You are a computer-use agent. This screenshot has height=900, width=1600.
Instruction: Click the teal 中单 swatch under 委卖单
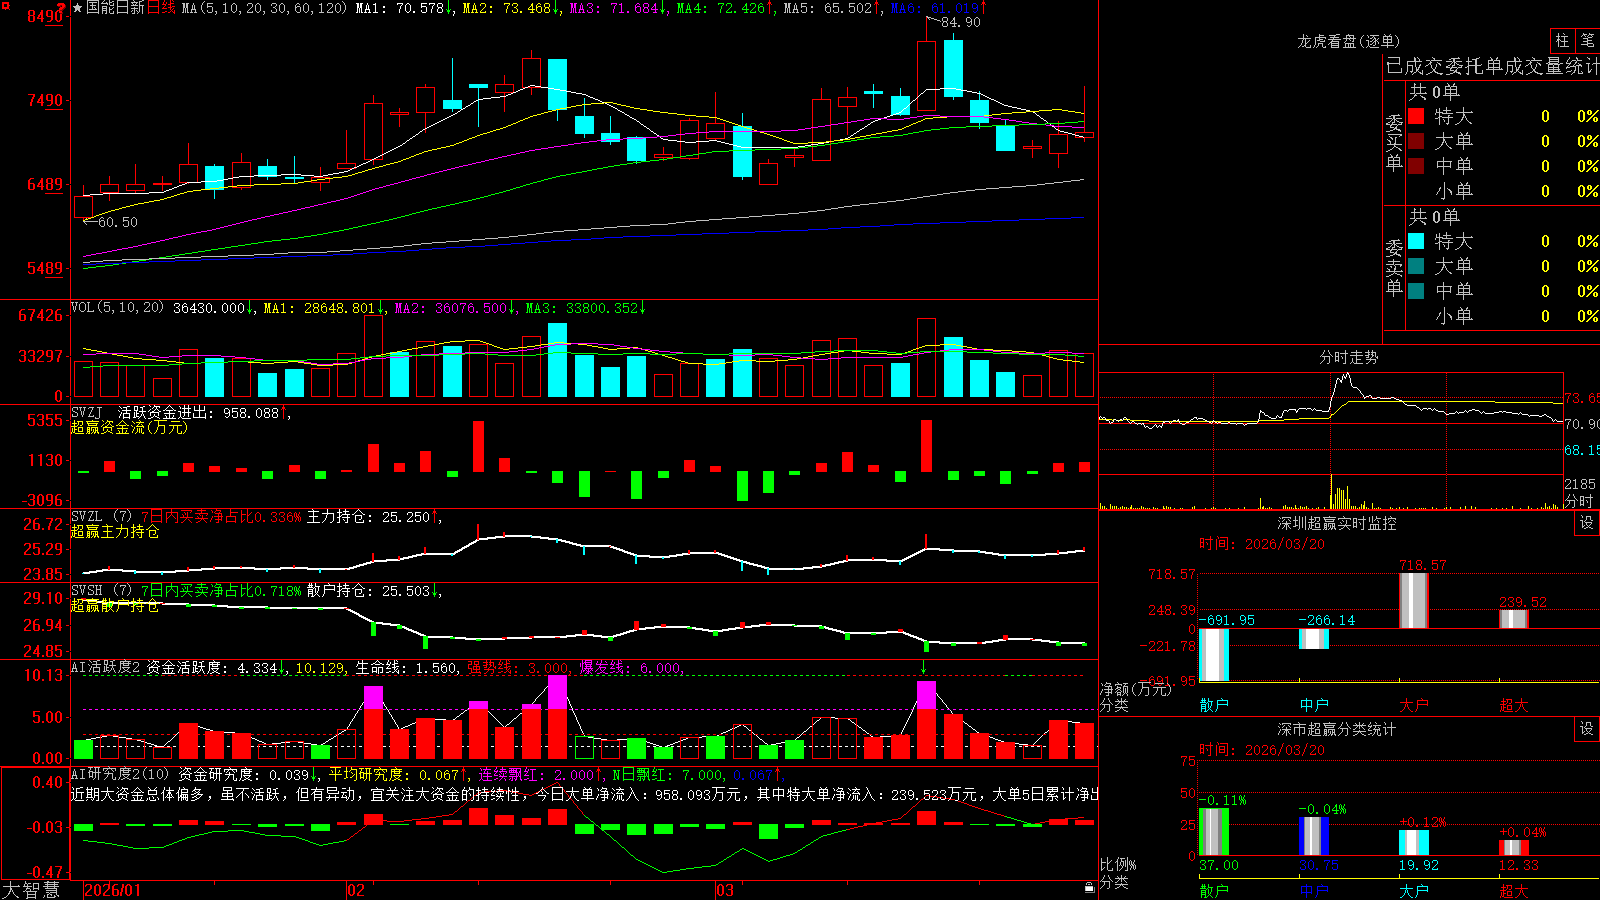pyautogui.click(x=1416, y=291)
